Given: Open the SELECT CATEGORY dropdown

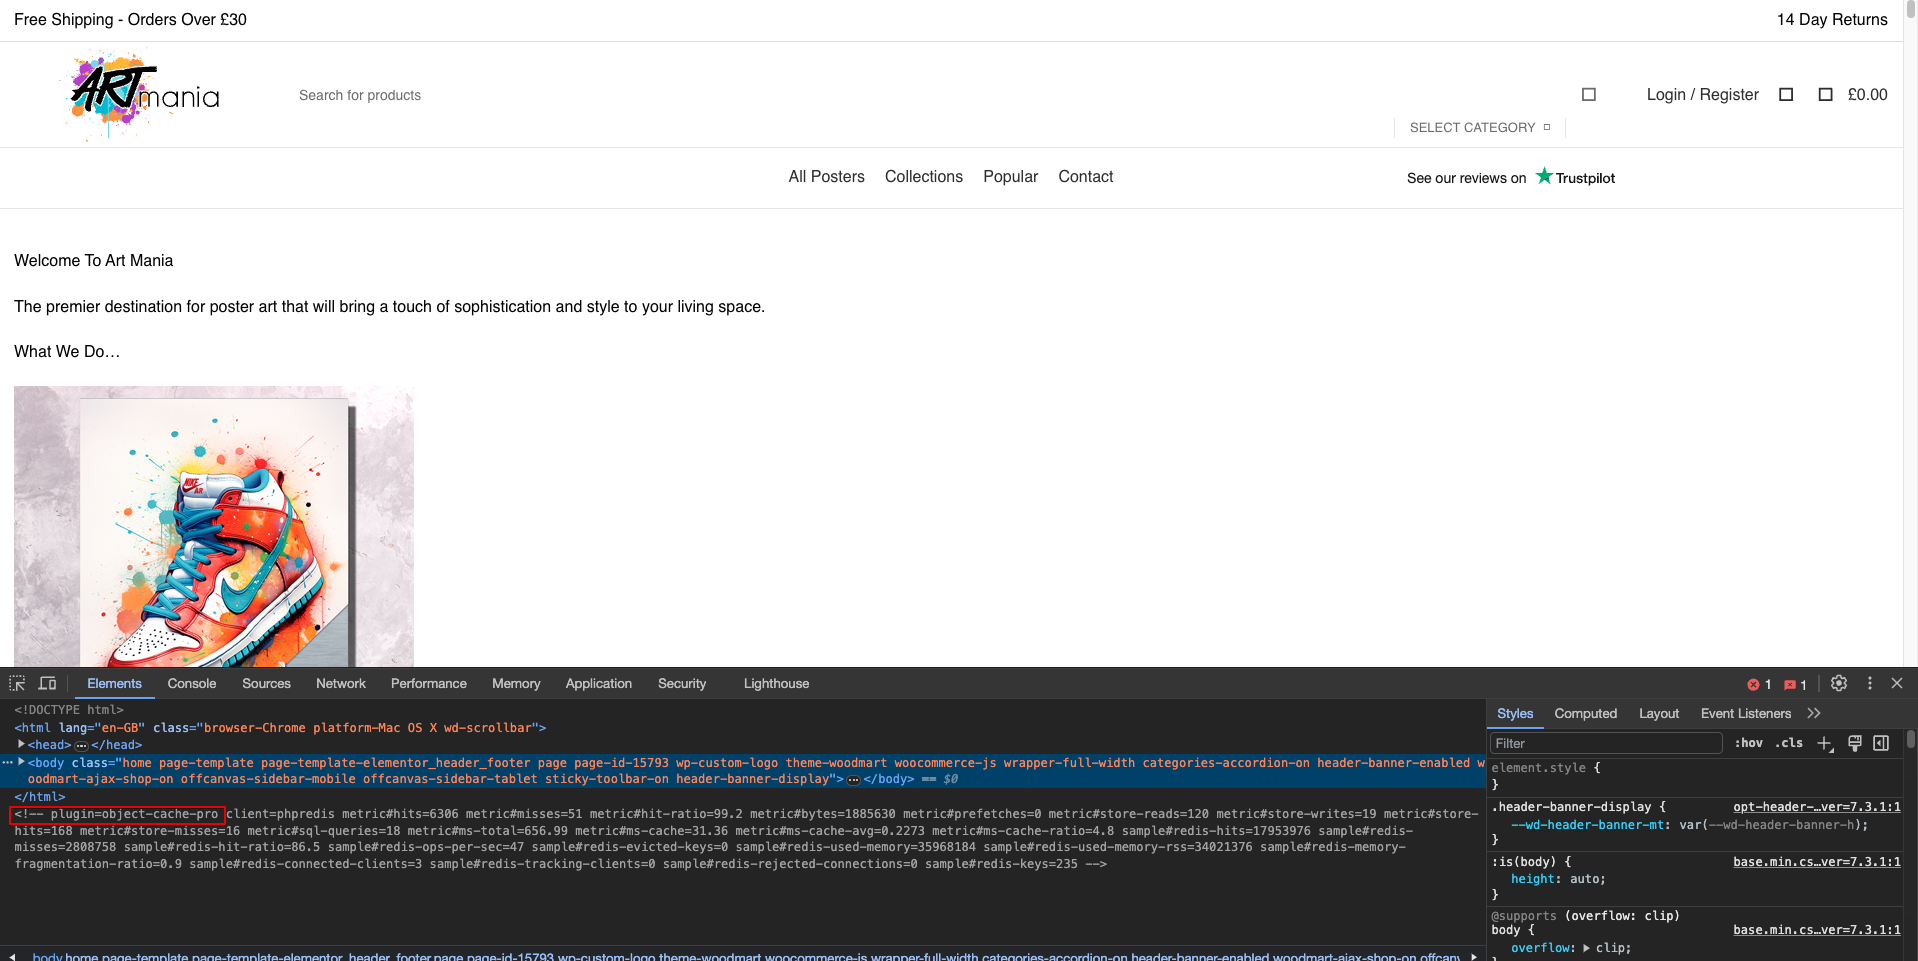Looking at the screenshot, I should [1480, 128].
